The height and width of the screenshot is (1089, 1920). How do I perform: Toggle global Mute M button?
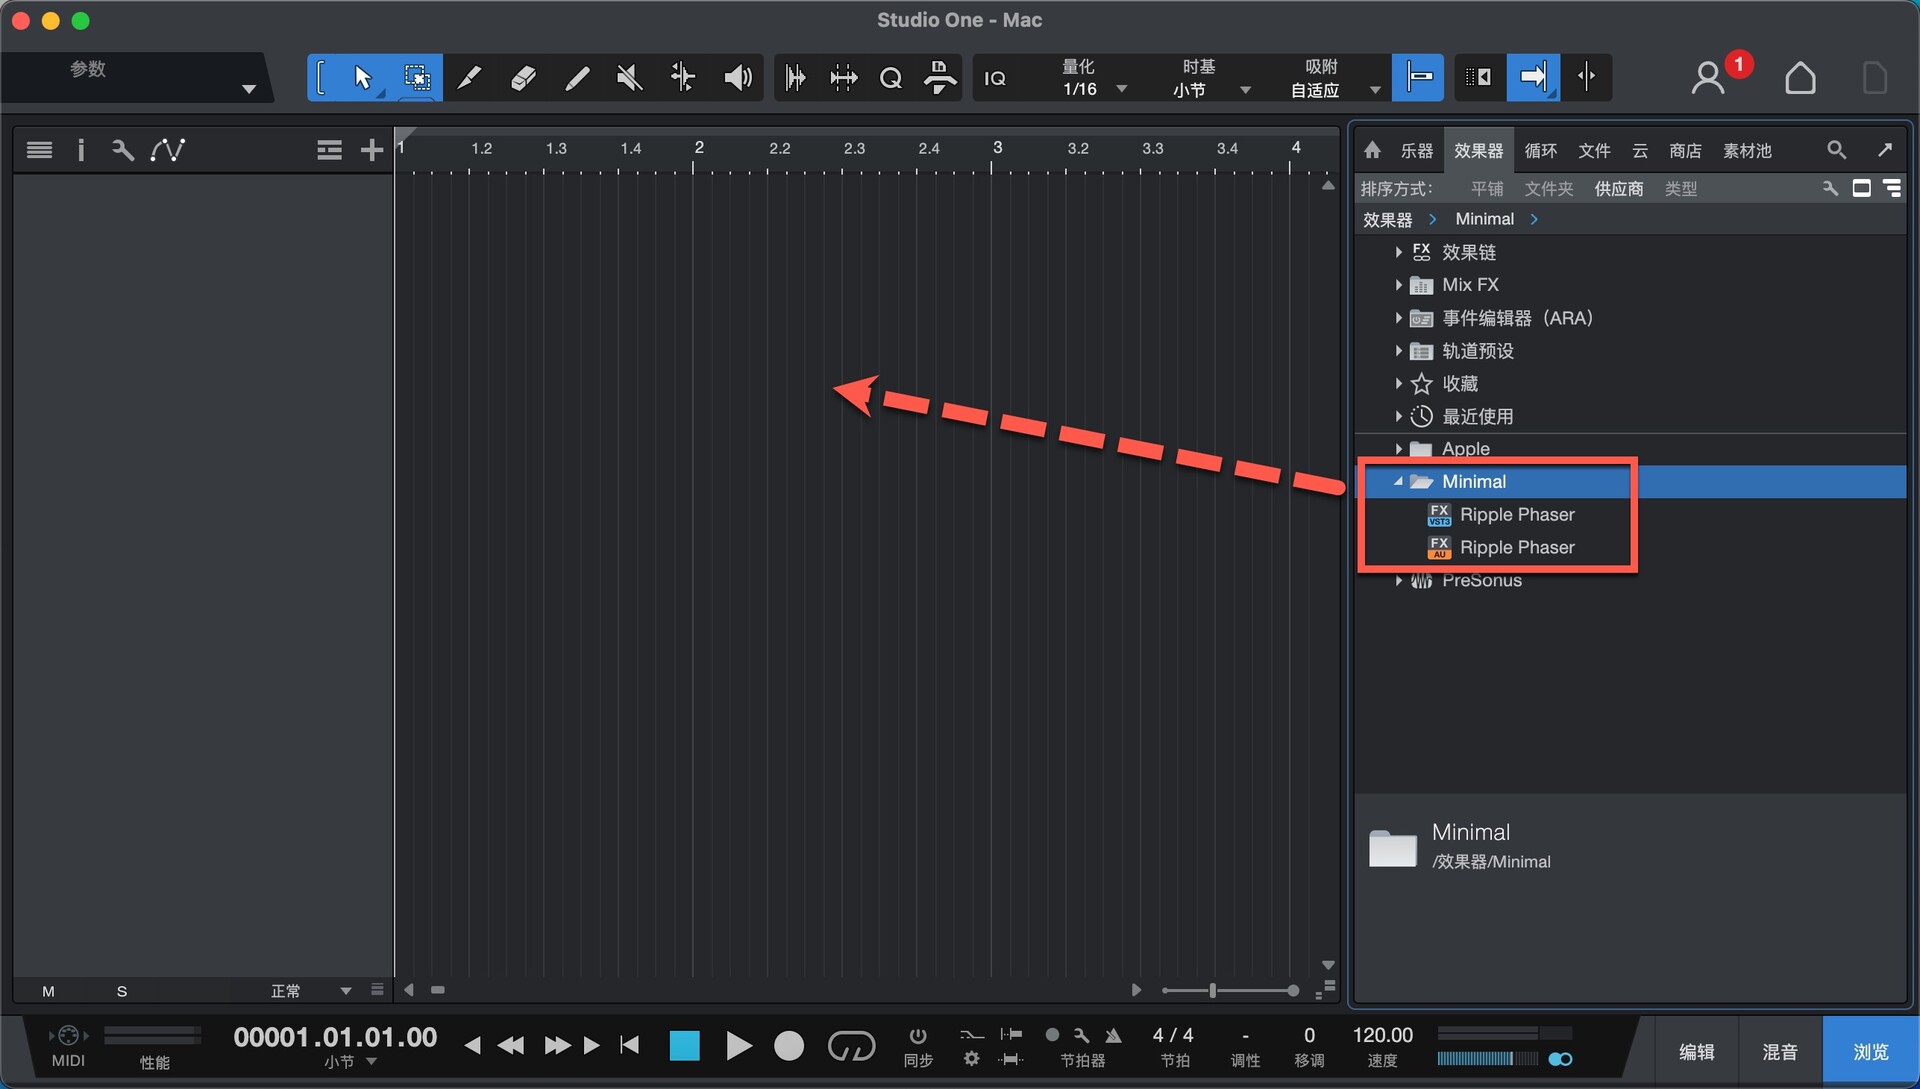pos(48,991)
